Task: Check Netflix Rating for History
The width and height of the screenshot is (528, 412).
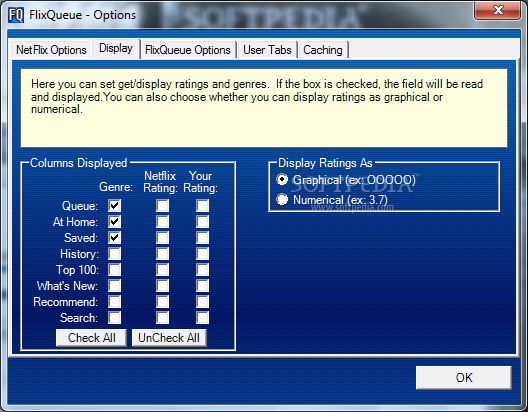Action: click(163, 253)
